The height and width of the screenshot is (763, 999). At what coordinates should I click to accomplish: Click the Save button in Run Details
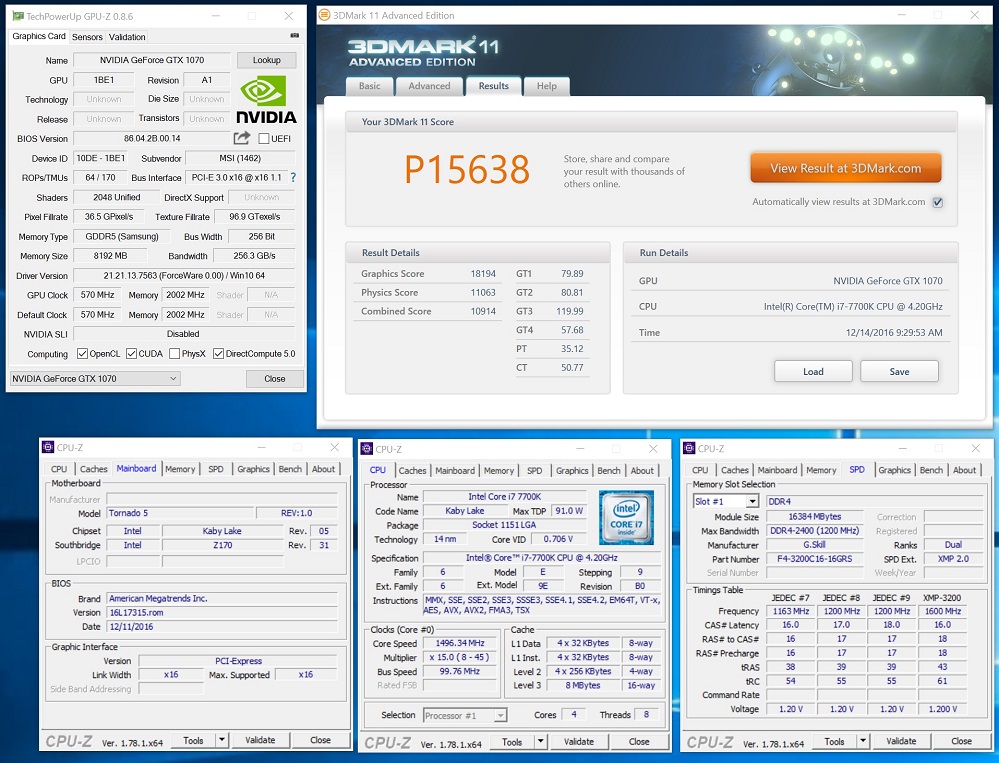coord(899,371)
